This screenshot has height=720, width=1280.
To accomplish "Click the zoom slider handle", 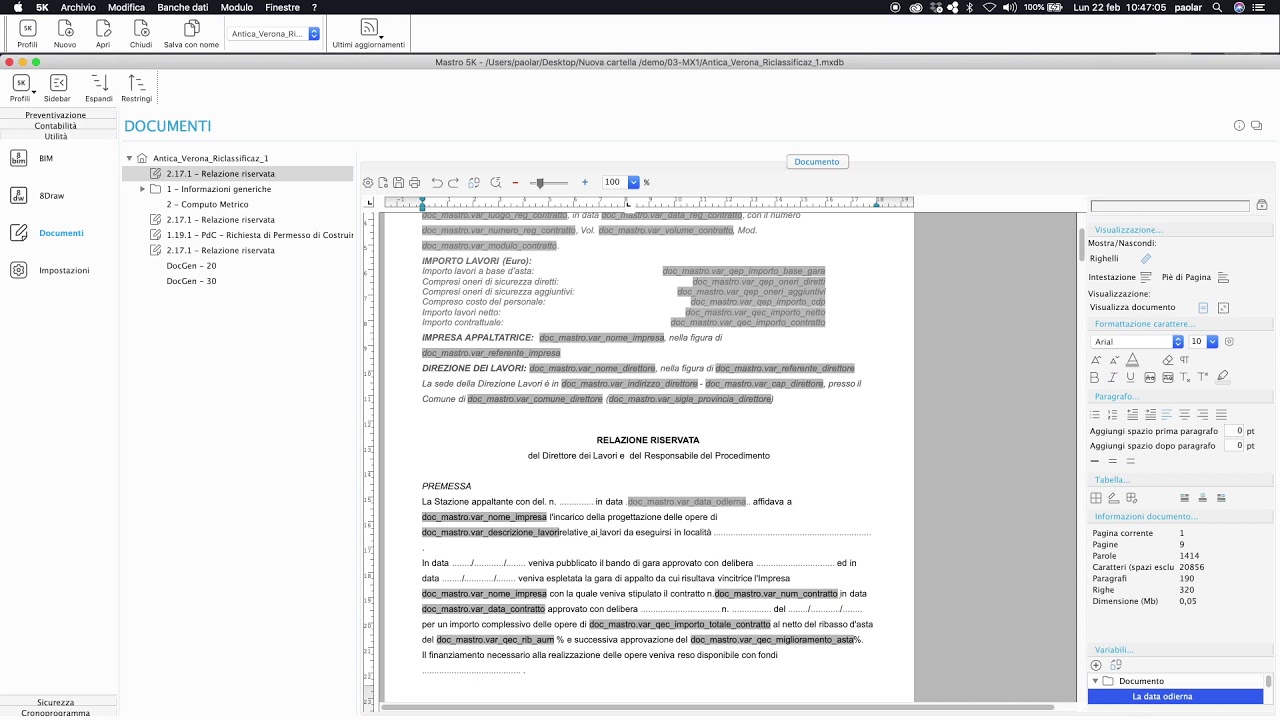I will click(x=541, y=183).
